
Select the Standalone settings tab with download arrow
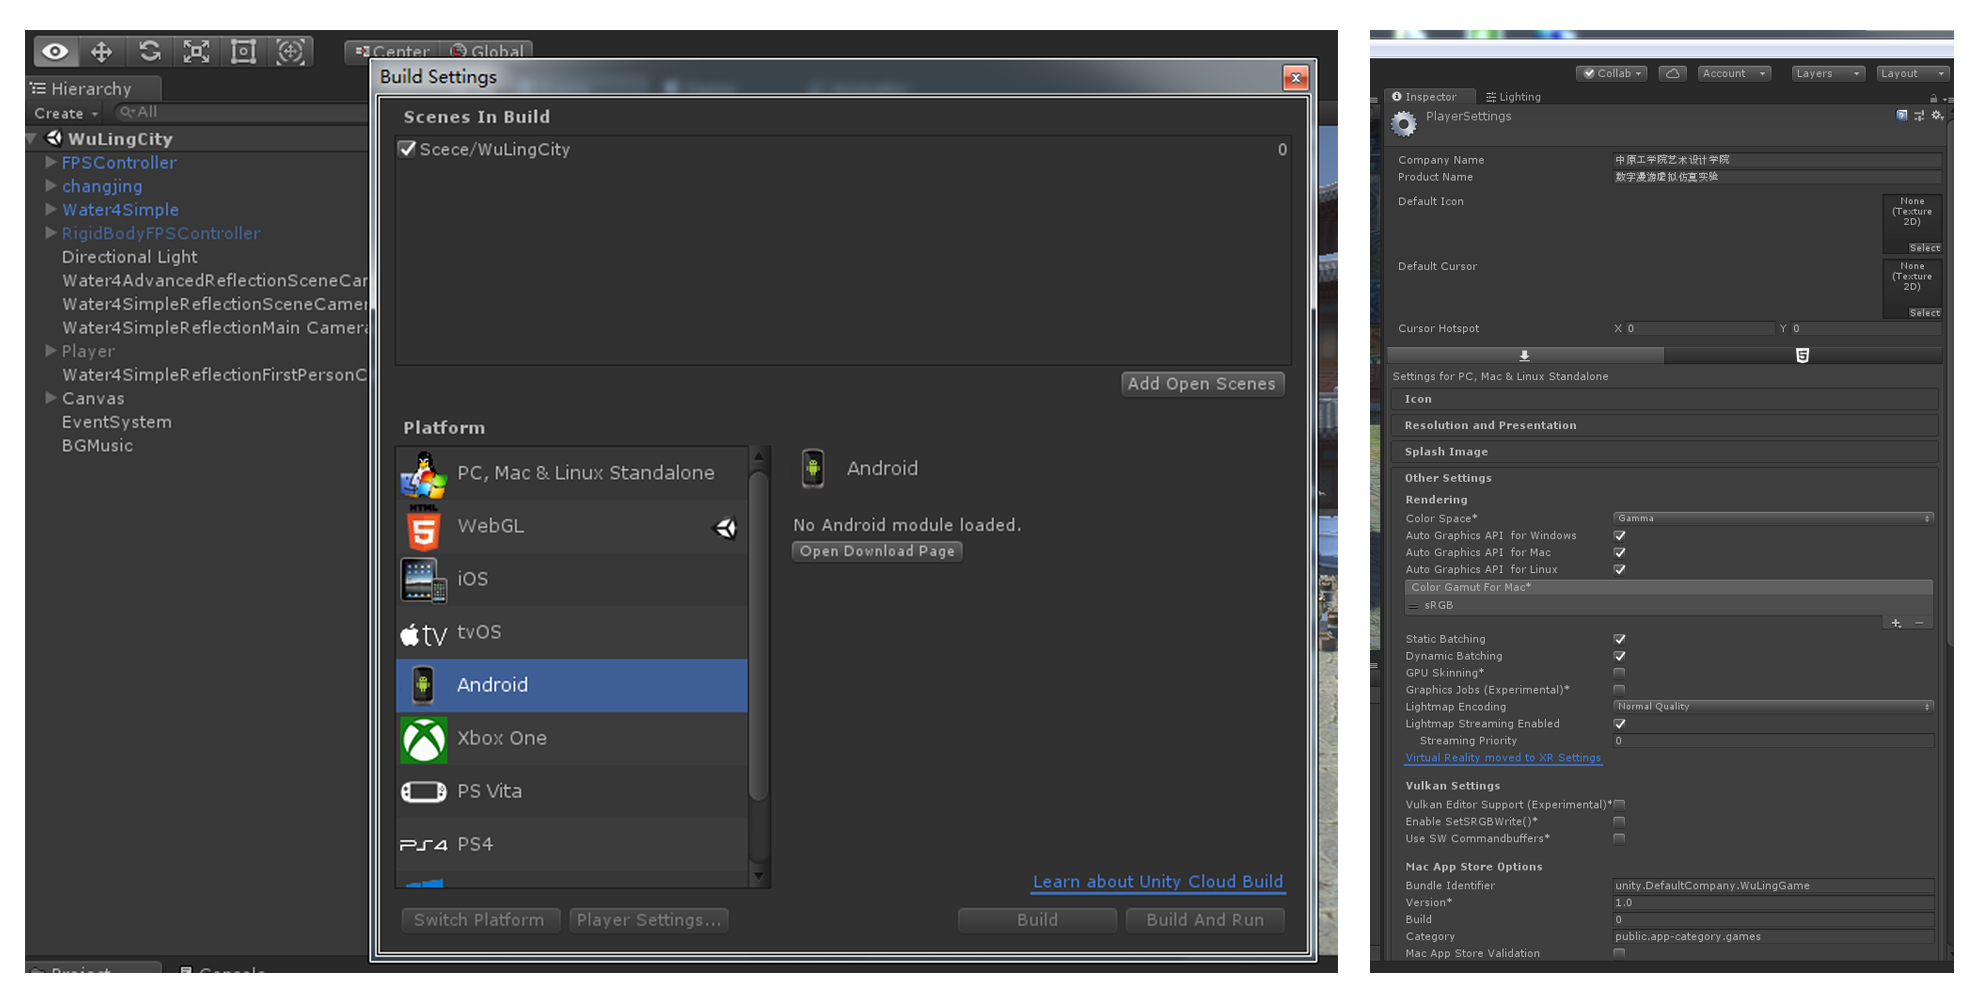click(1525, 355)
